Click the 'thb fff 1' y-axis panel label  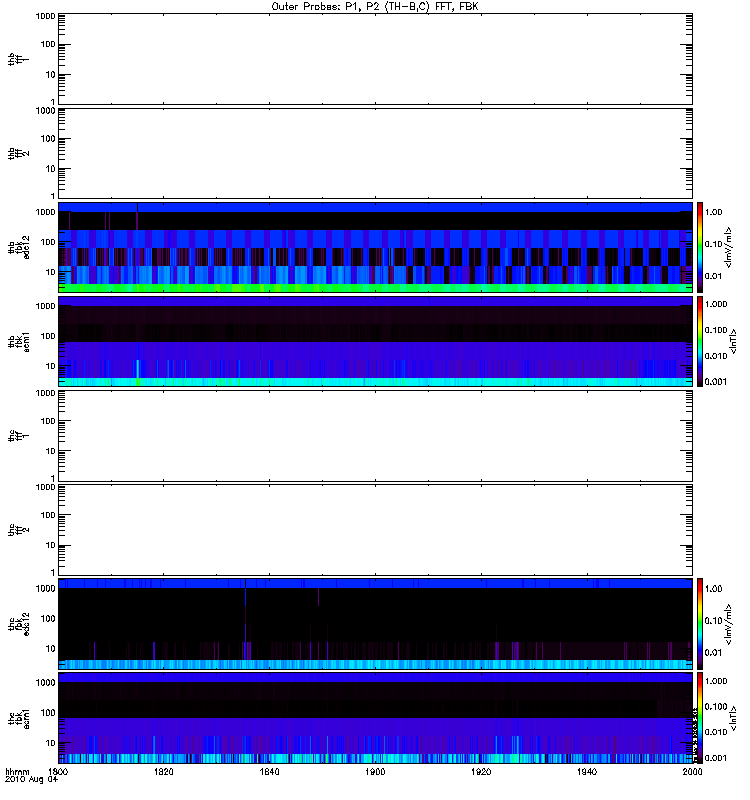click(x=18, y=59)
